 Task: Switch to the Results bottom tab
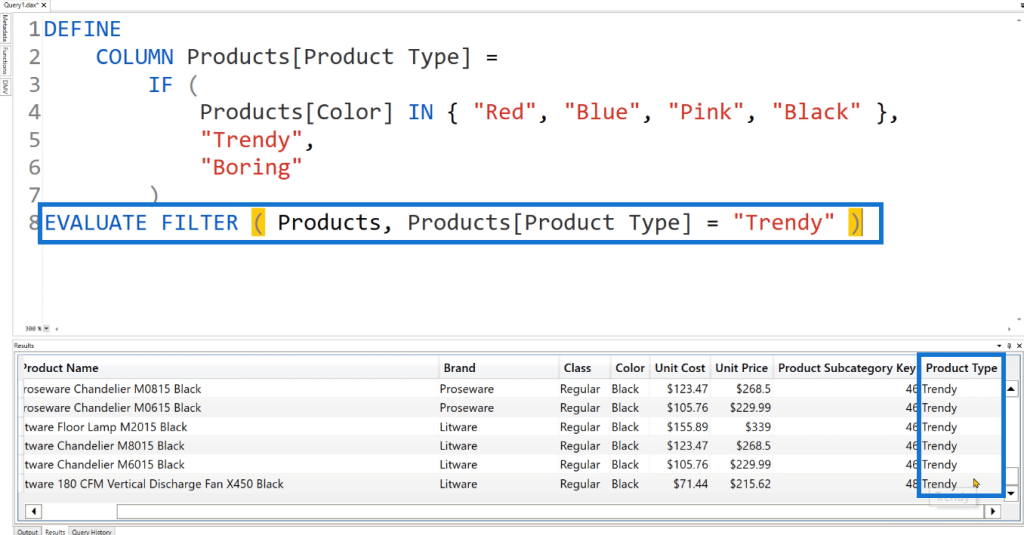tap(55, 531)
